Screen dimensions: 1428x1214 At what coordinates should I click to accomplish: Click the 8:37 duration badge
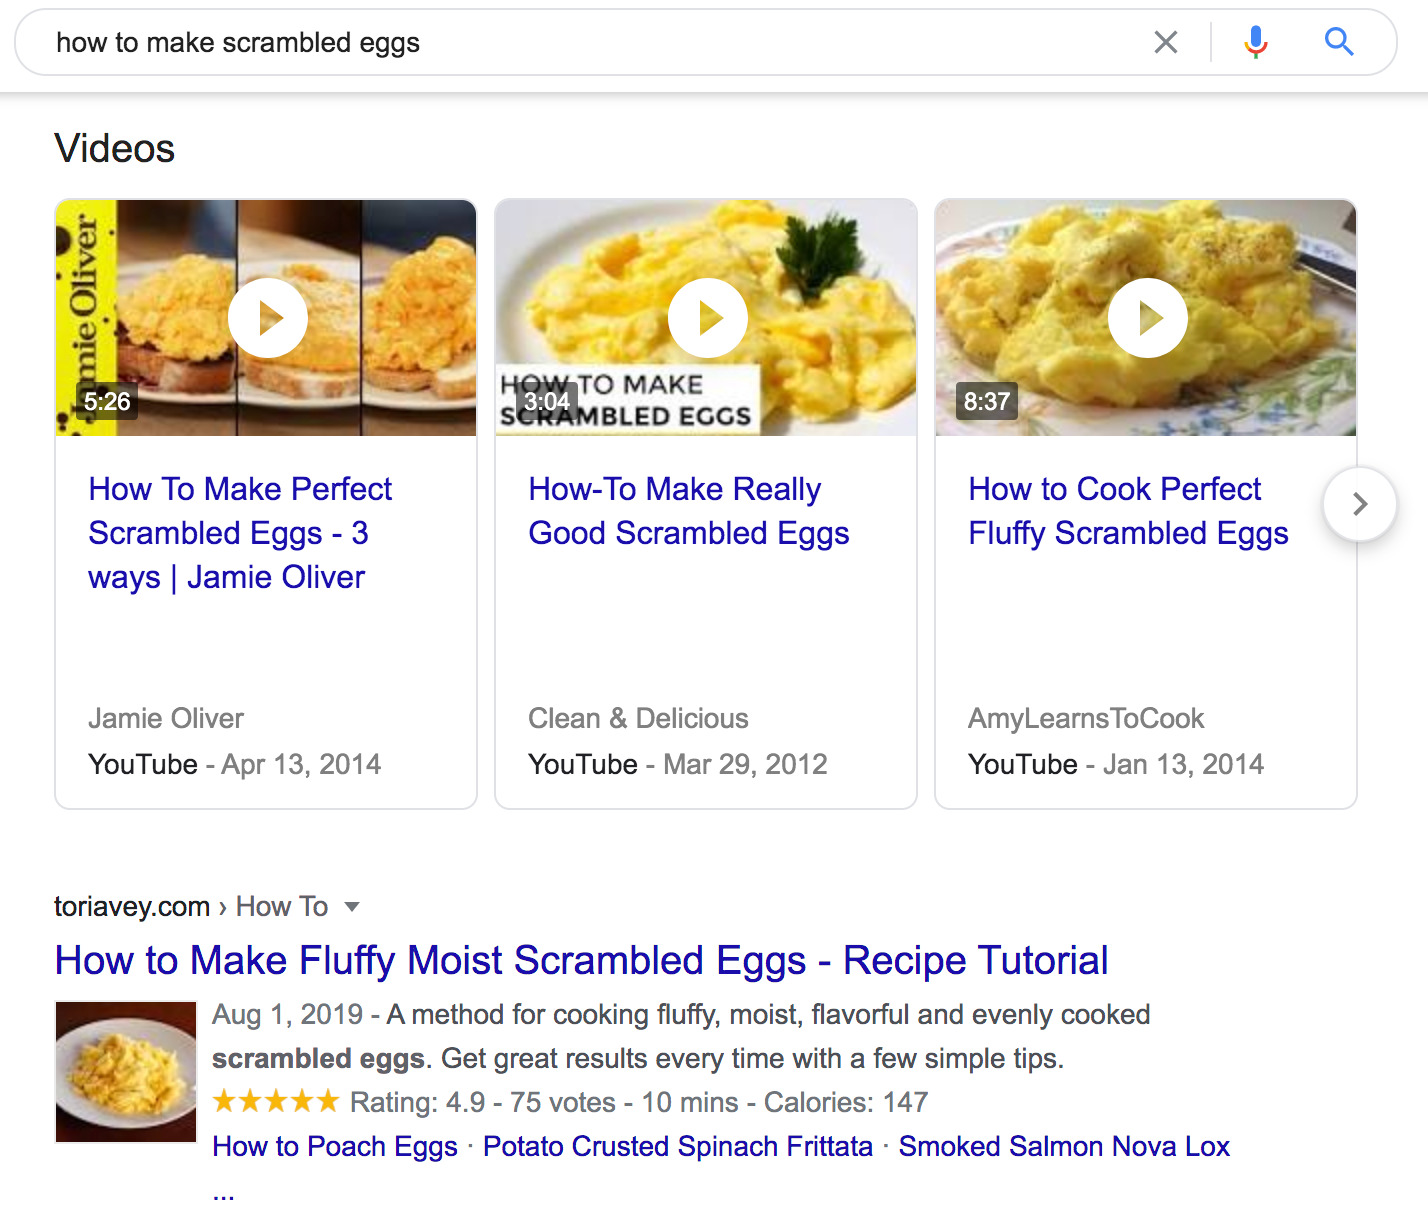point(986,401)
